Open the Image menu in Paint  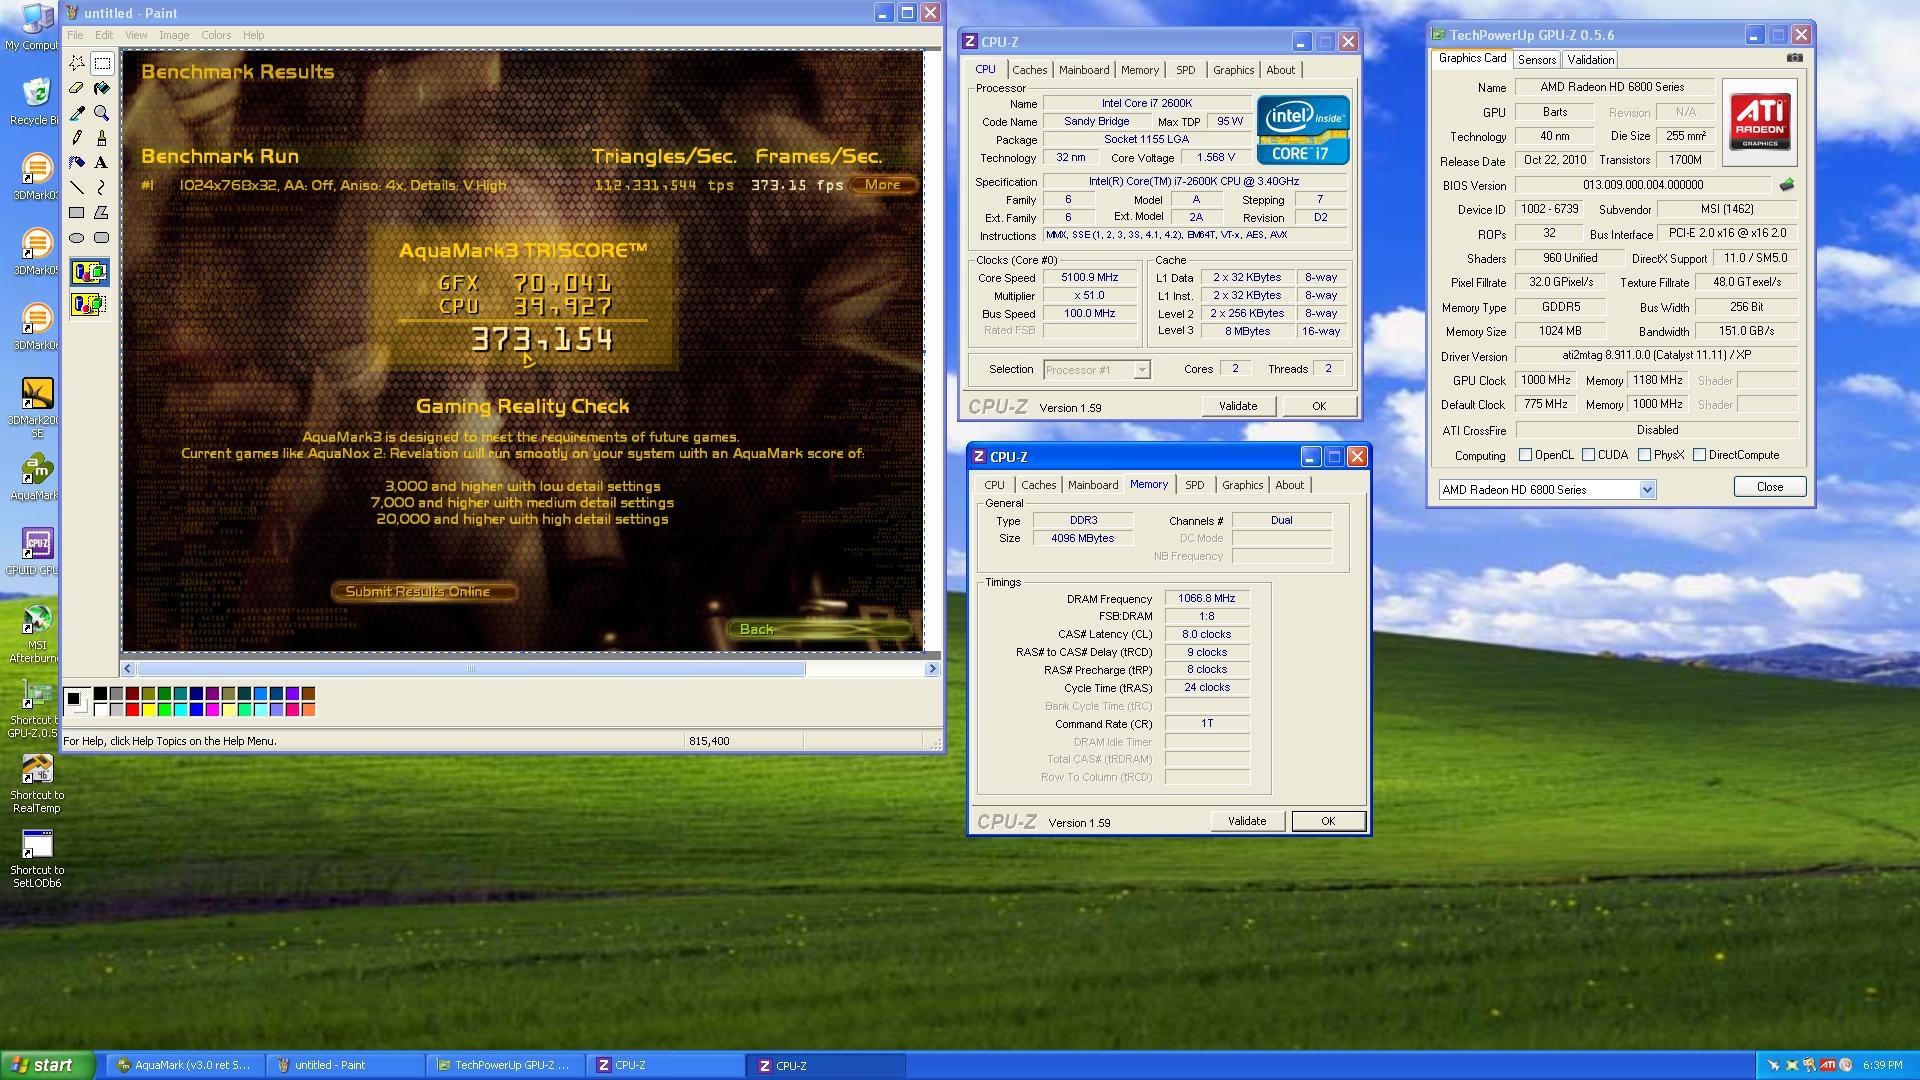pos(174,35)
